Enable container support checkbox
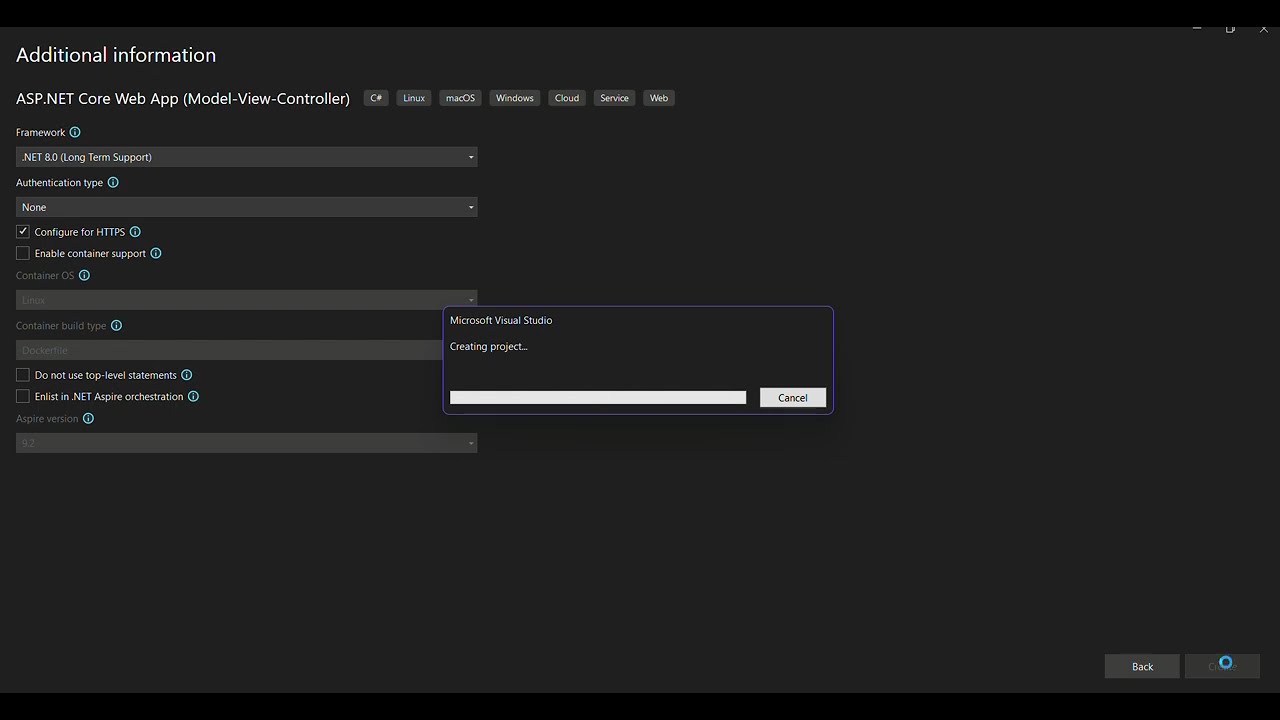Image resolution: width=1280 pixels, height=720 pixels. 23,253
